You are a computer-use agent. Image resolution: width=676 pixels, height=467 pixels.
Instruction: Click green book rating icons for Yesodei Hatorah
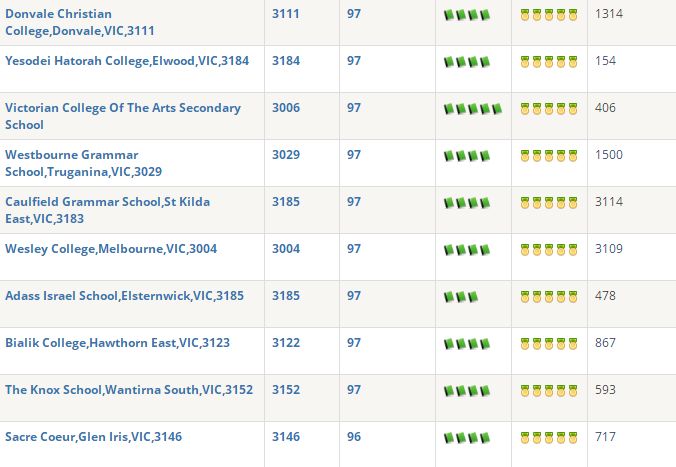click(x=467, y=62)
